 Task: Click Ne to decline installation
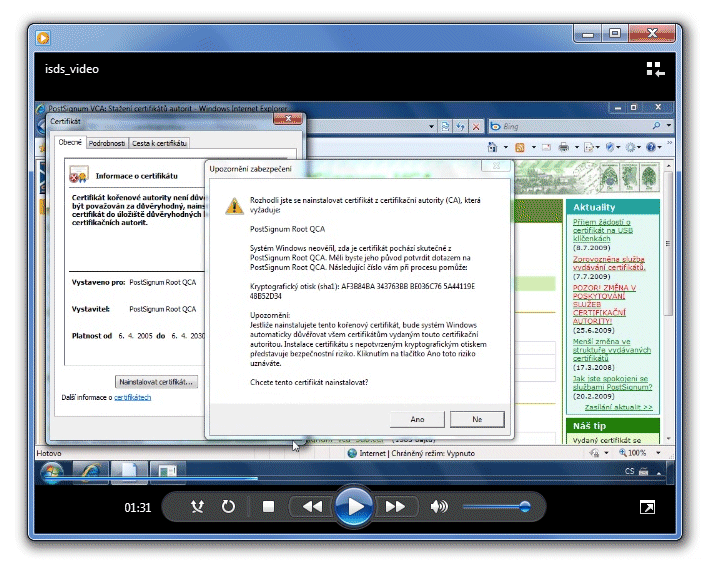pos(477,419)
